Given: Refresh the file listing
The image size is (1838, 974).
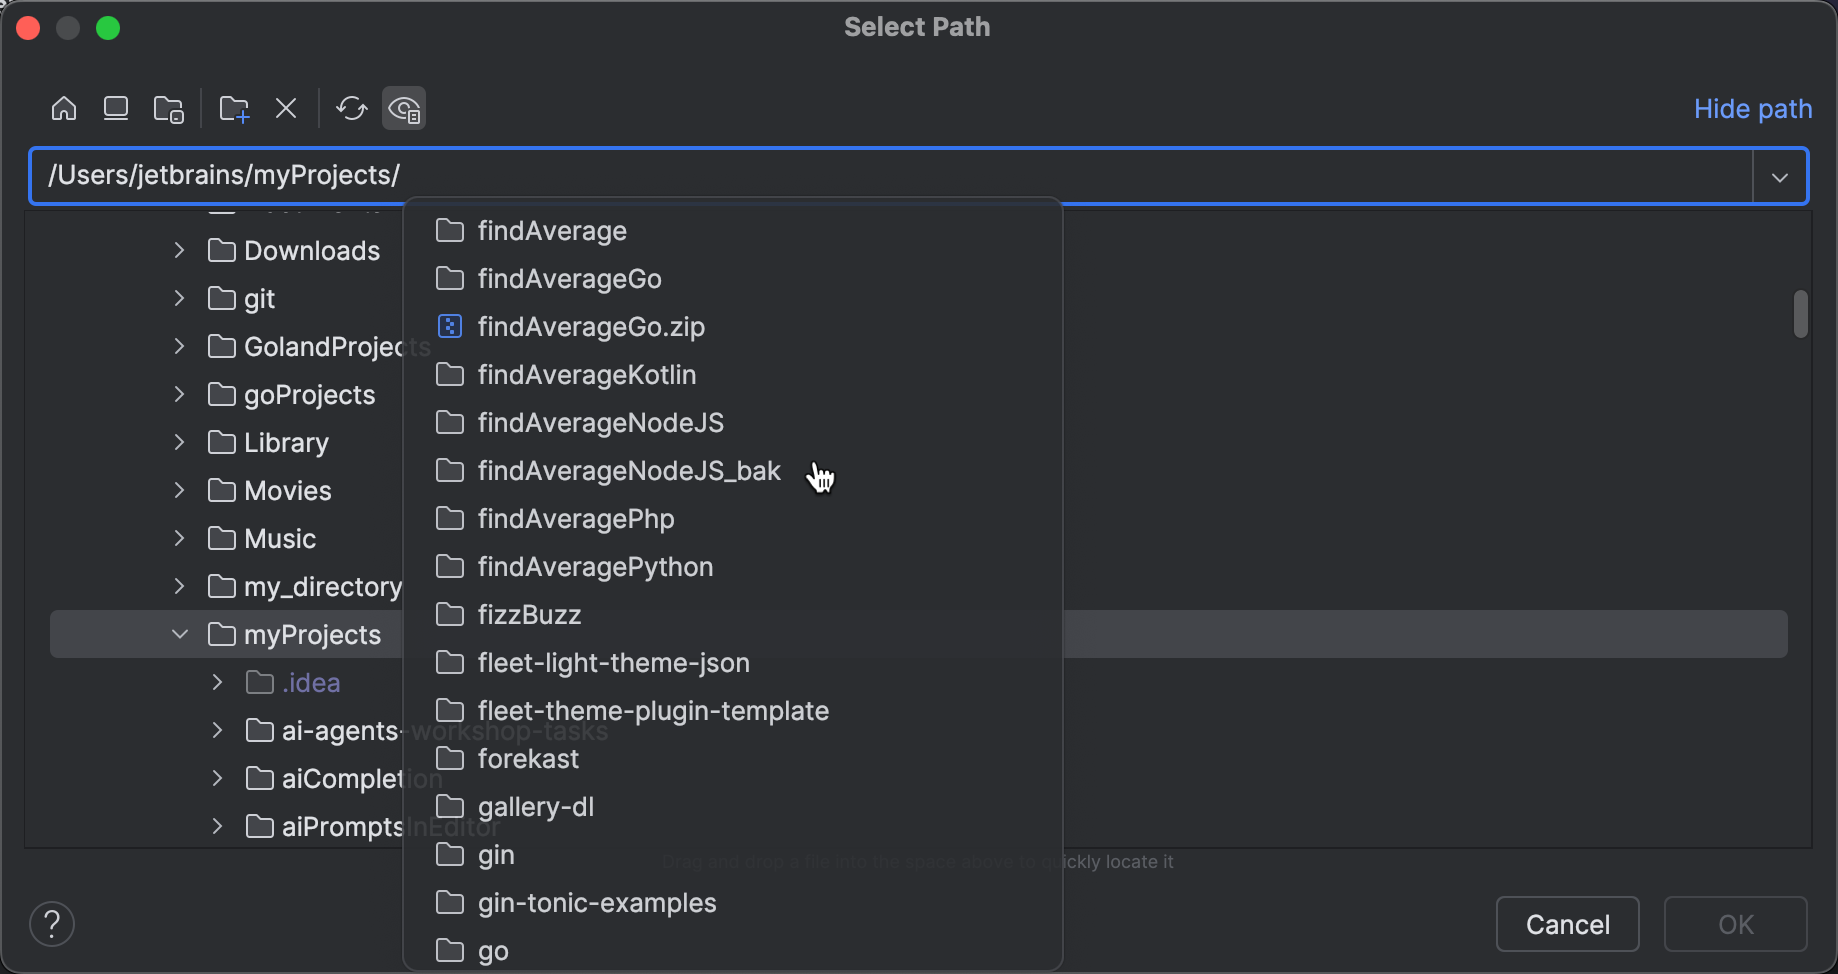Looking at the screenshot, I should [352, 108].
